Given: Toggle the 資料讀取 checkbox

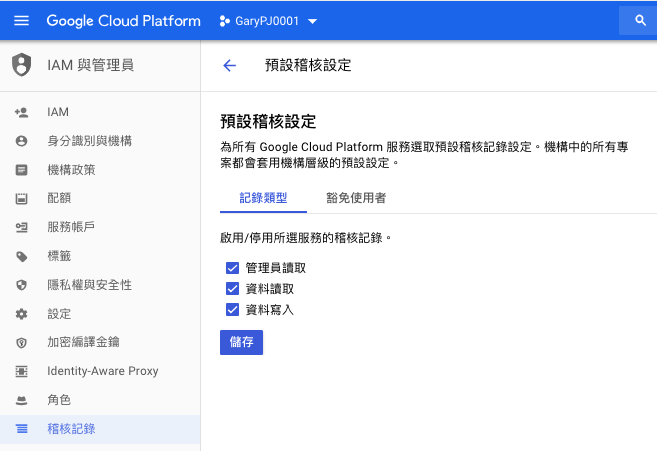Looking at the screenshot, I should 232,289.
